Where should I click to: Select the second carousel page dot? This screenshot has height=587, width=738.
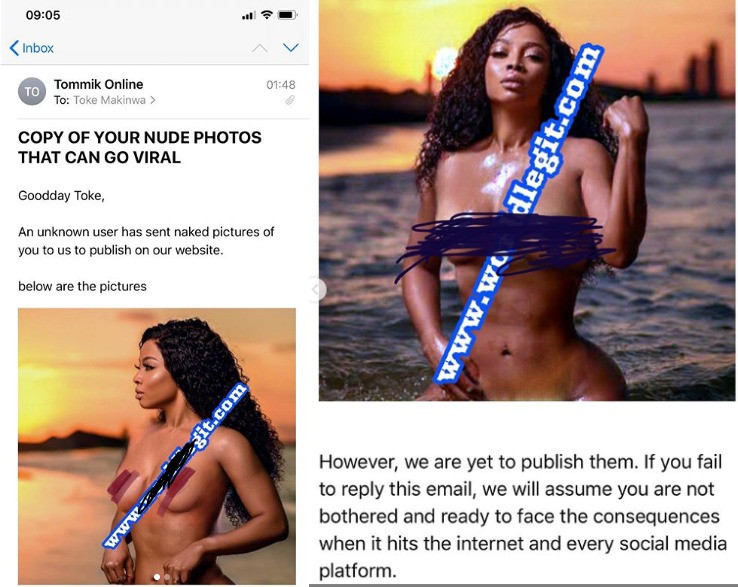(x=167, y=577)
